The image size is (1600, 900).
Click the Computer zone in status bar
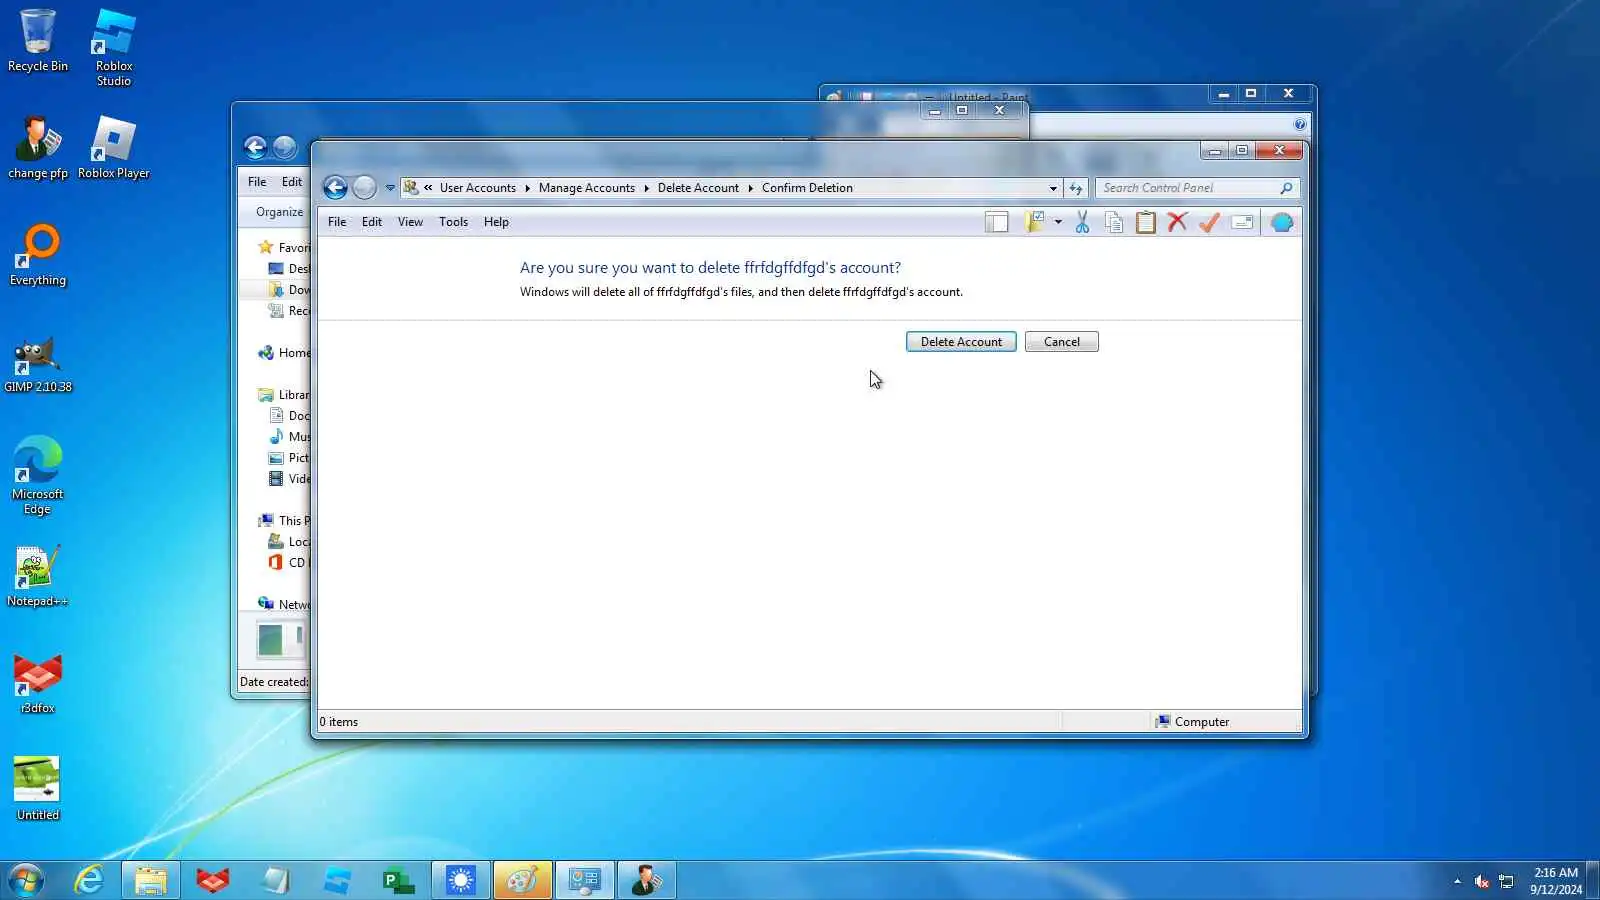(x=1192, y=722)
